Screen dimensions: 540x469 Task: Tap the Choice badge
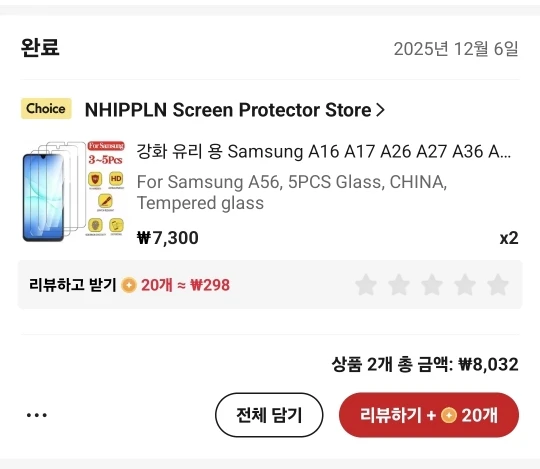(46, 109)
